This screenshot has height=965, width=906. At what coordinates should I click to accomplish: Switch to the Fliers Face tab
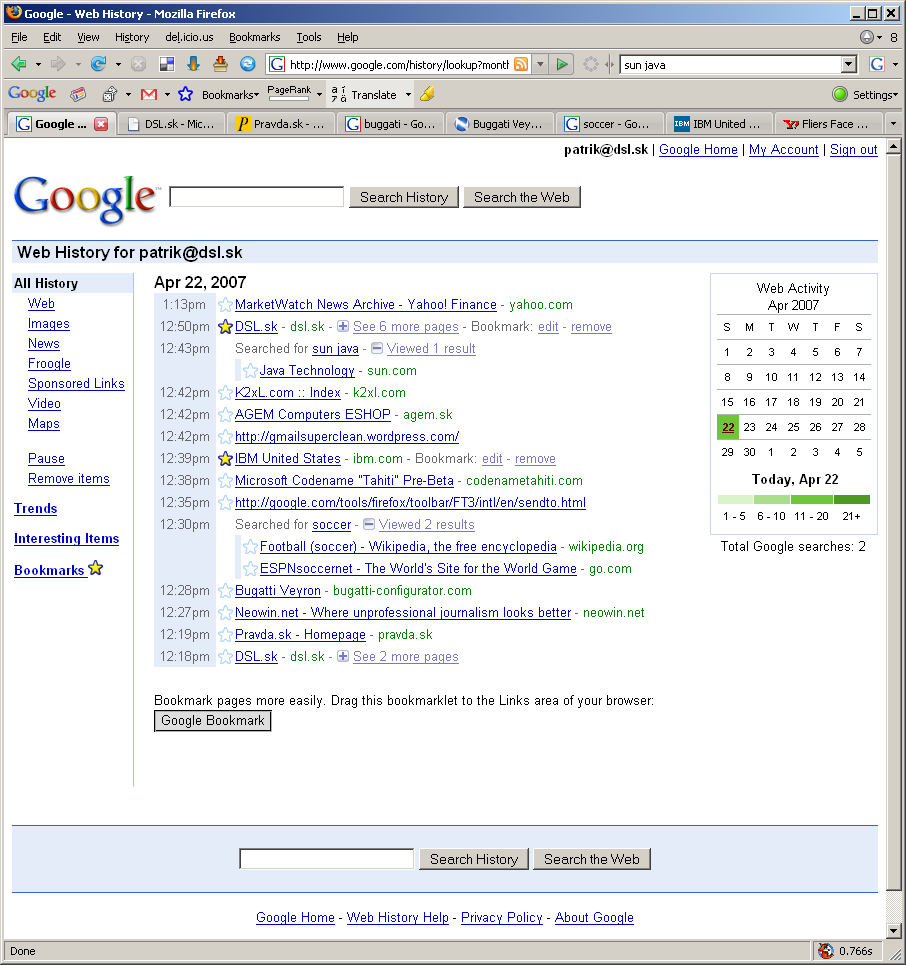coord(828,124)
